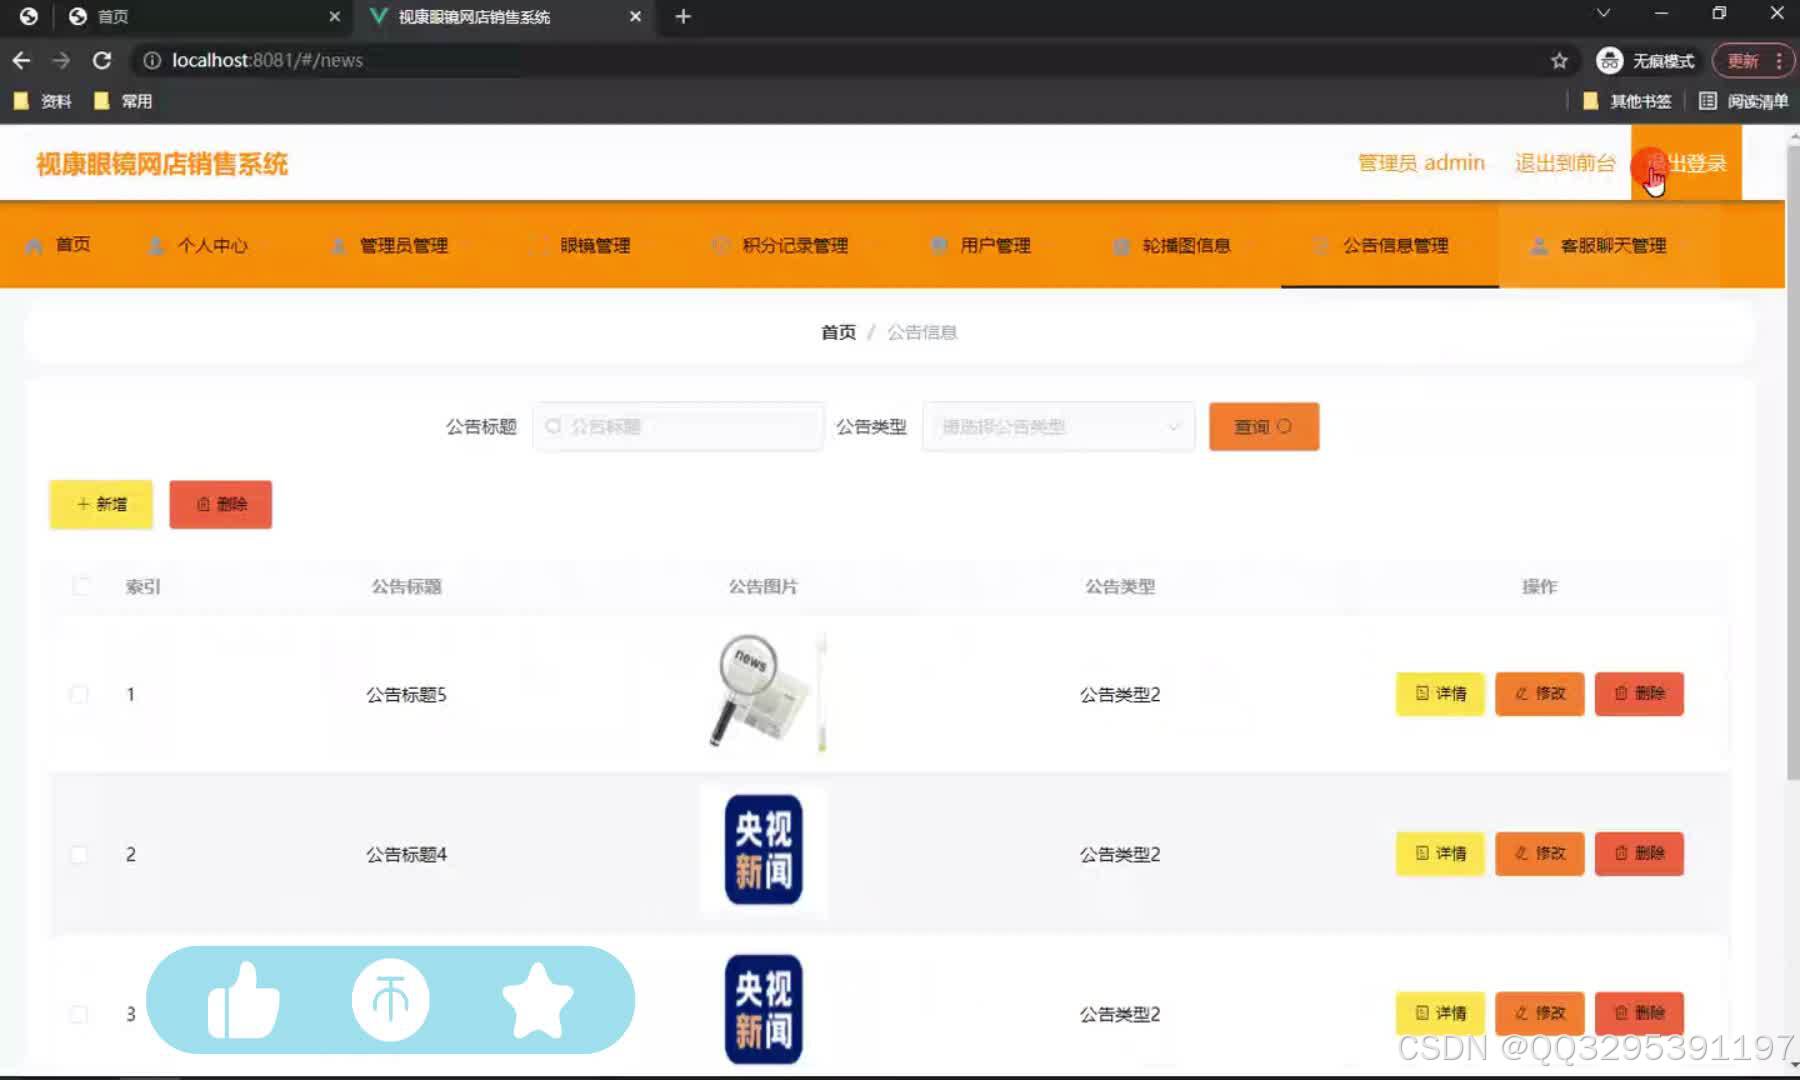Click the thumbs-up like icon
Image resolution: width=1800 pixels, height=1080 pixels.
pyautogui.click(x=244, y=1000)
